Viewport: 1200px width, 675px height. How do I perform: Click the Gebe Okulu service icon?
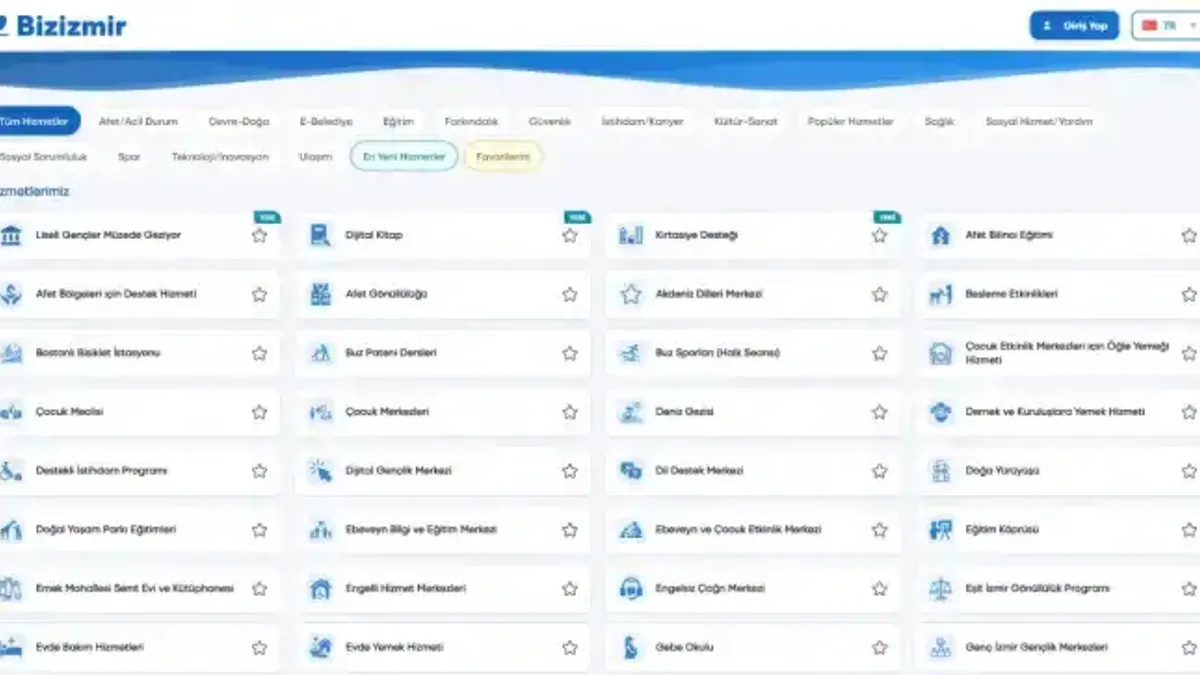click(x=630, y=648)
